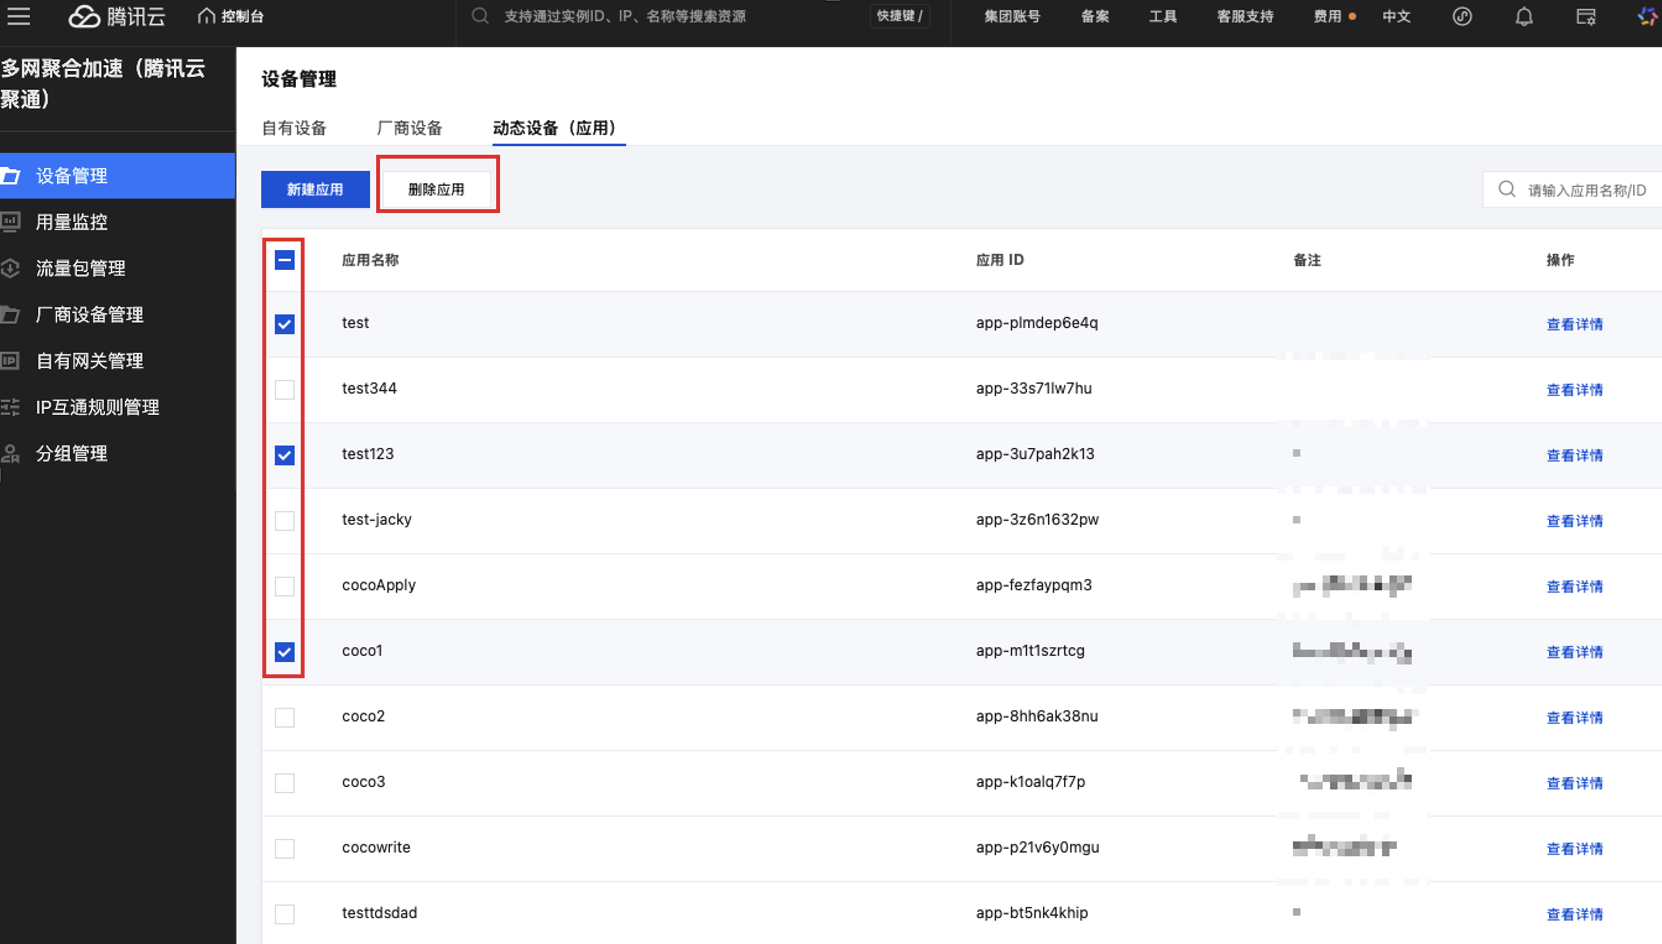1662x944 pixels.
Task: Switch to the 厂商设备 tab
Action: (409, 128)
